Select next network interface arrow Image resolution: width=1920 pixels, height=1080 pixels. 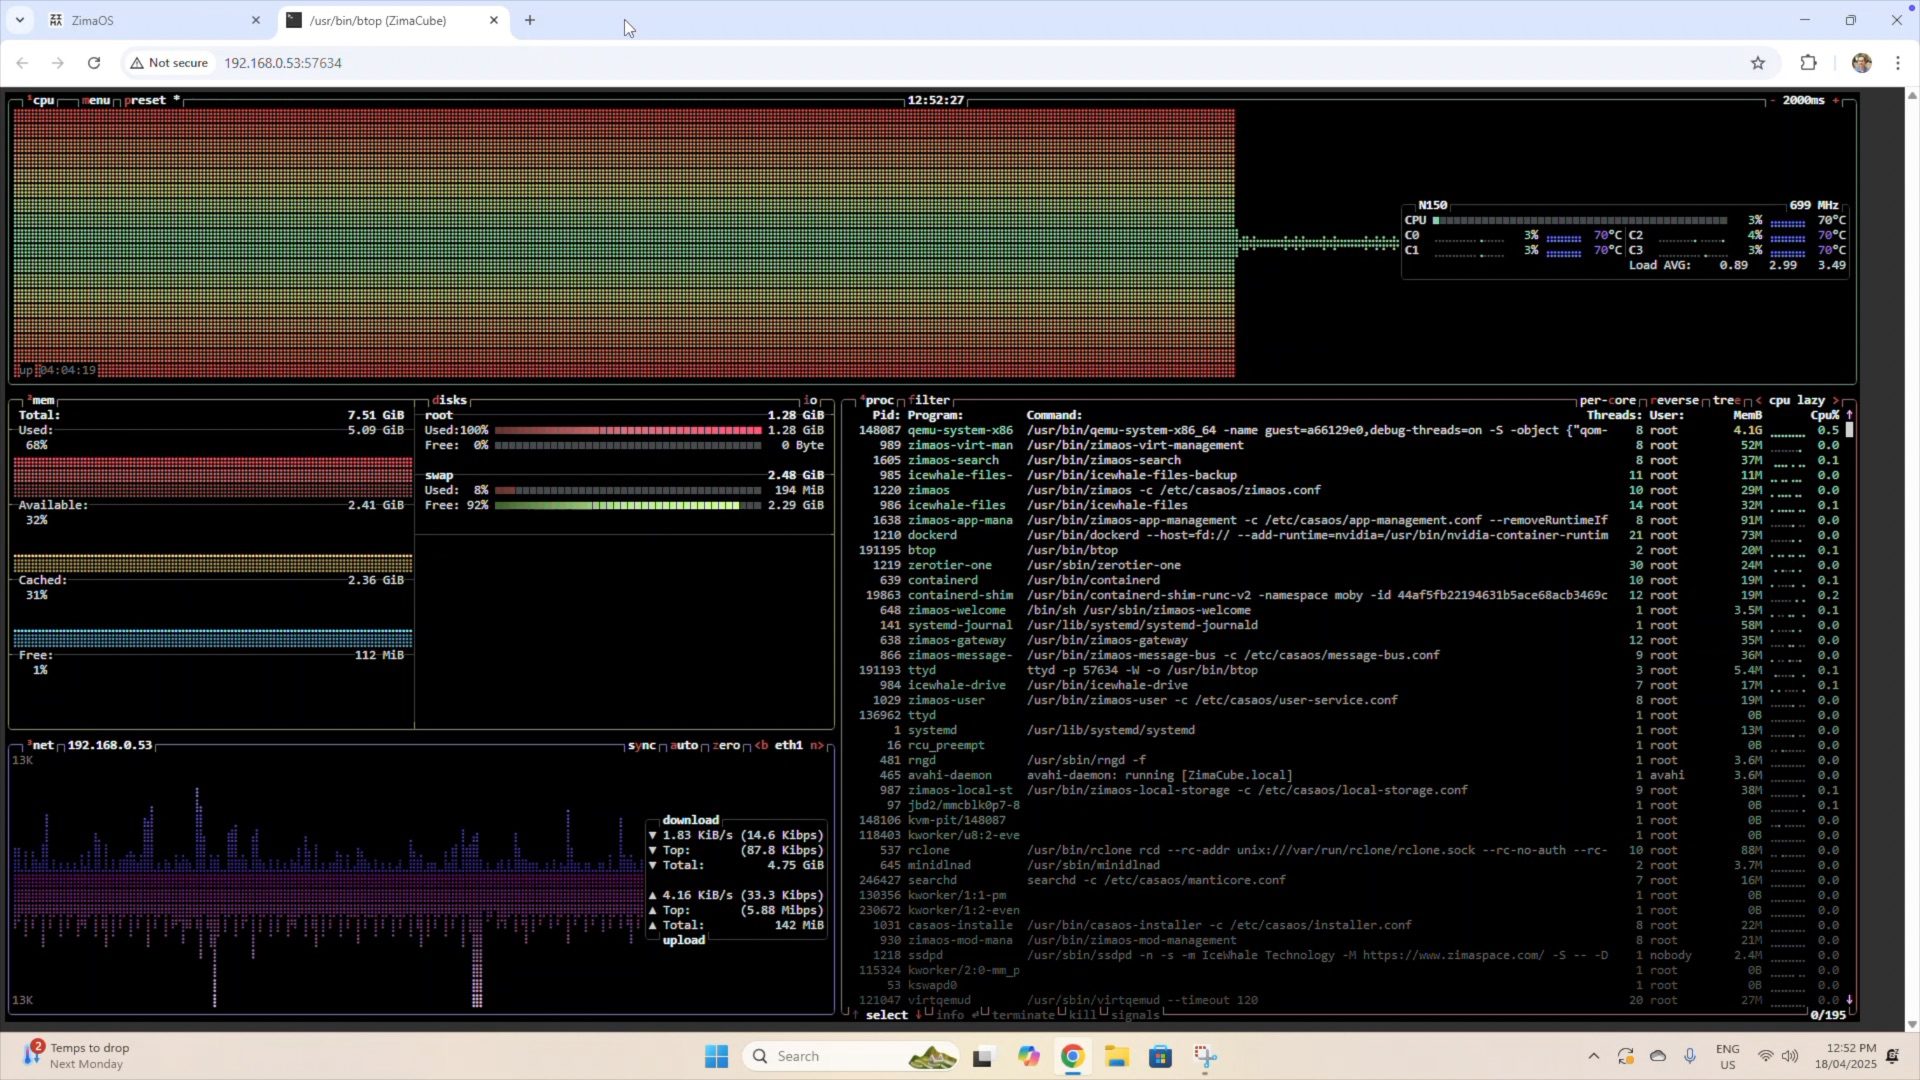pyautogui.click(x=819, y=746)
